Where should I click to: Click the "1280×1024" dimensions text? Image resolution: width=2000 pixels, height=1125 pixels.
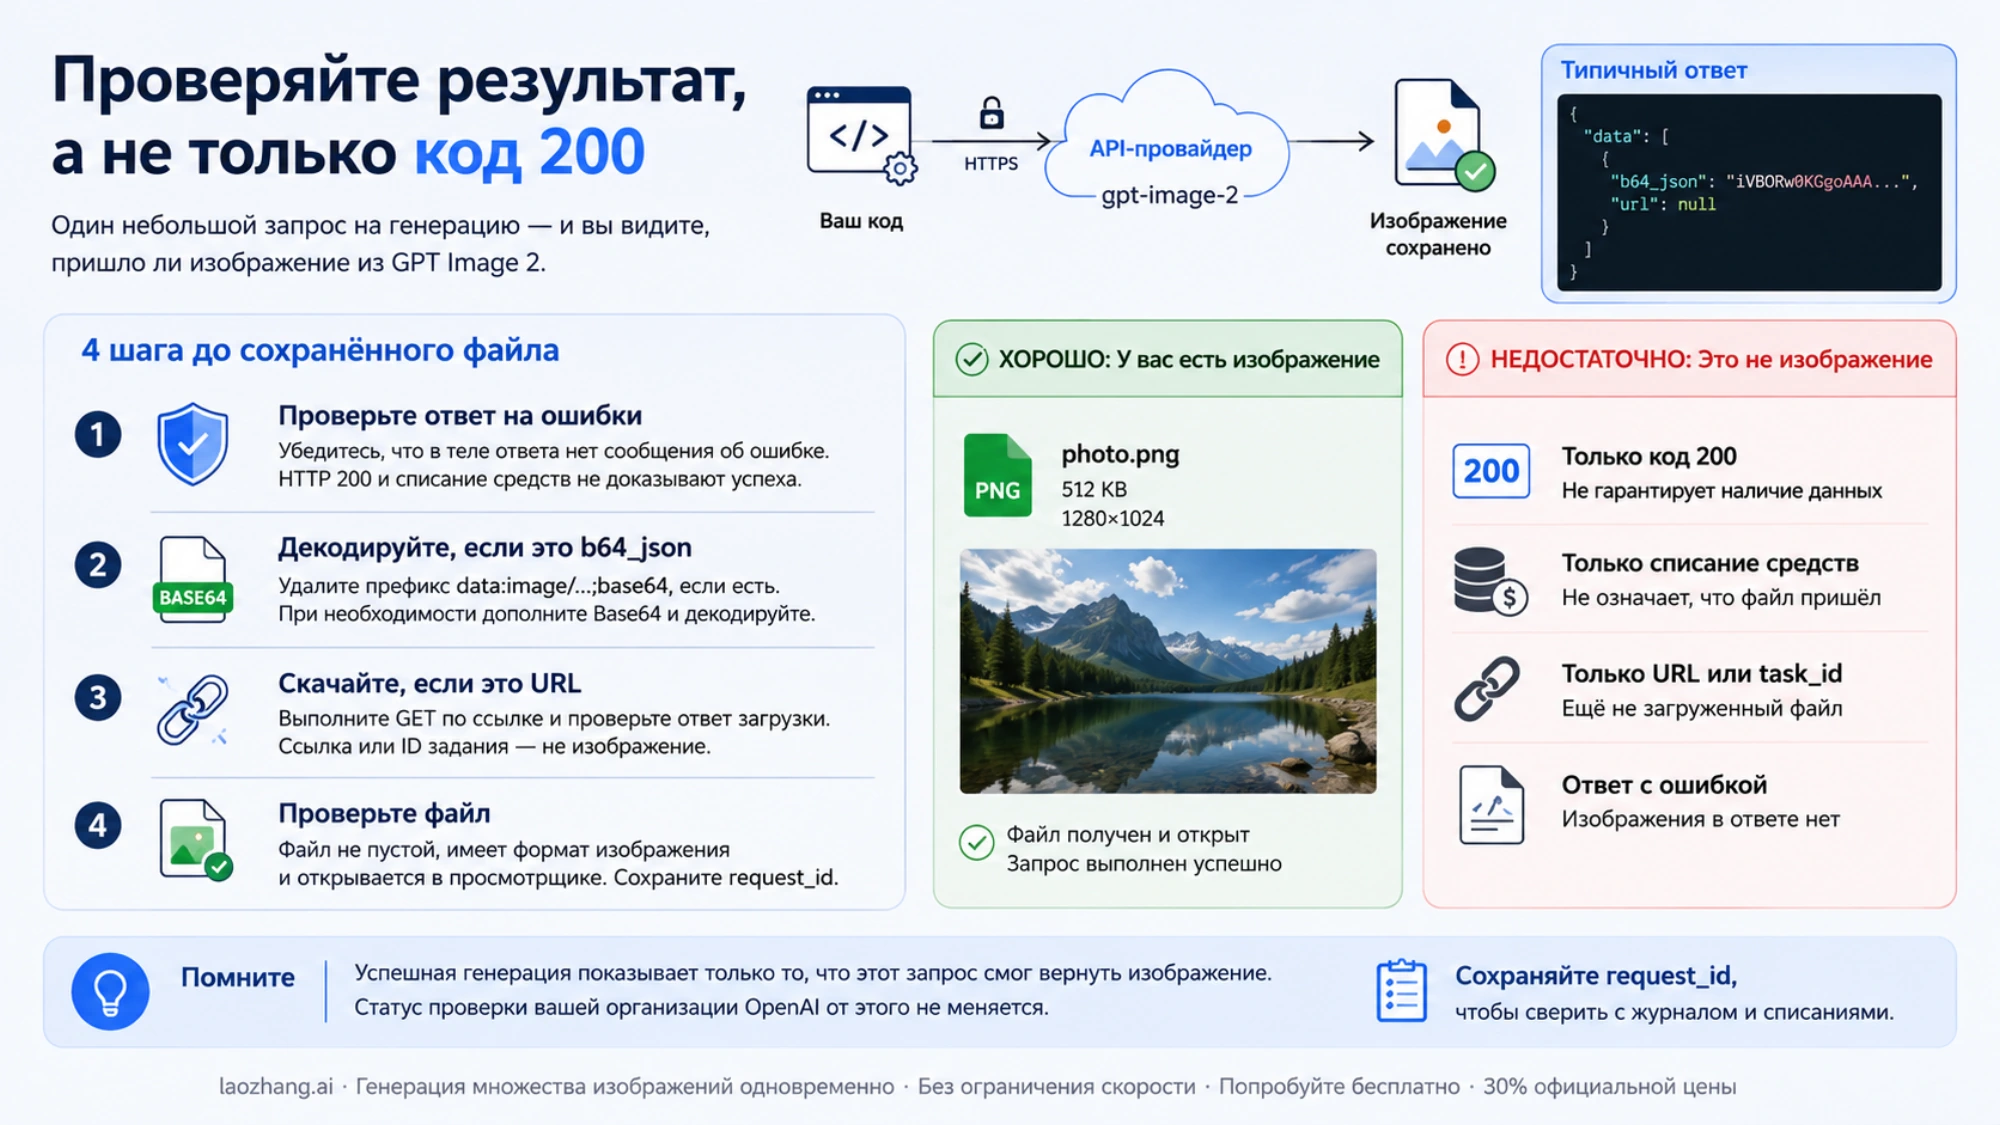click(x=1113, y=518)
